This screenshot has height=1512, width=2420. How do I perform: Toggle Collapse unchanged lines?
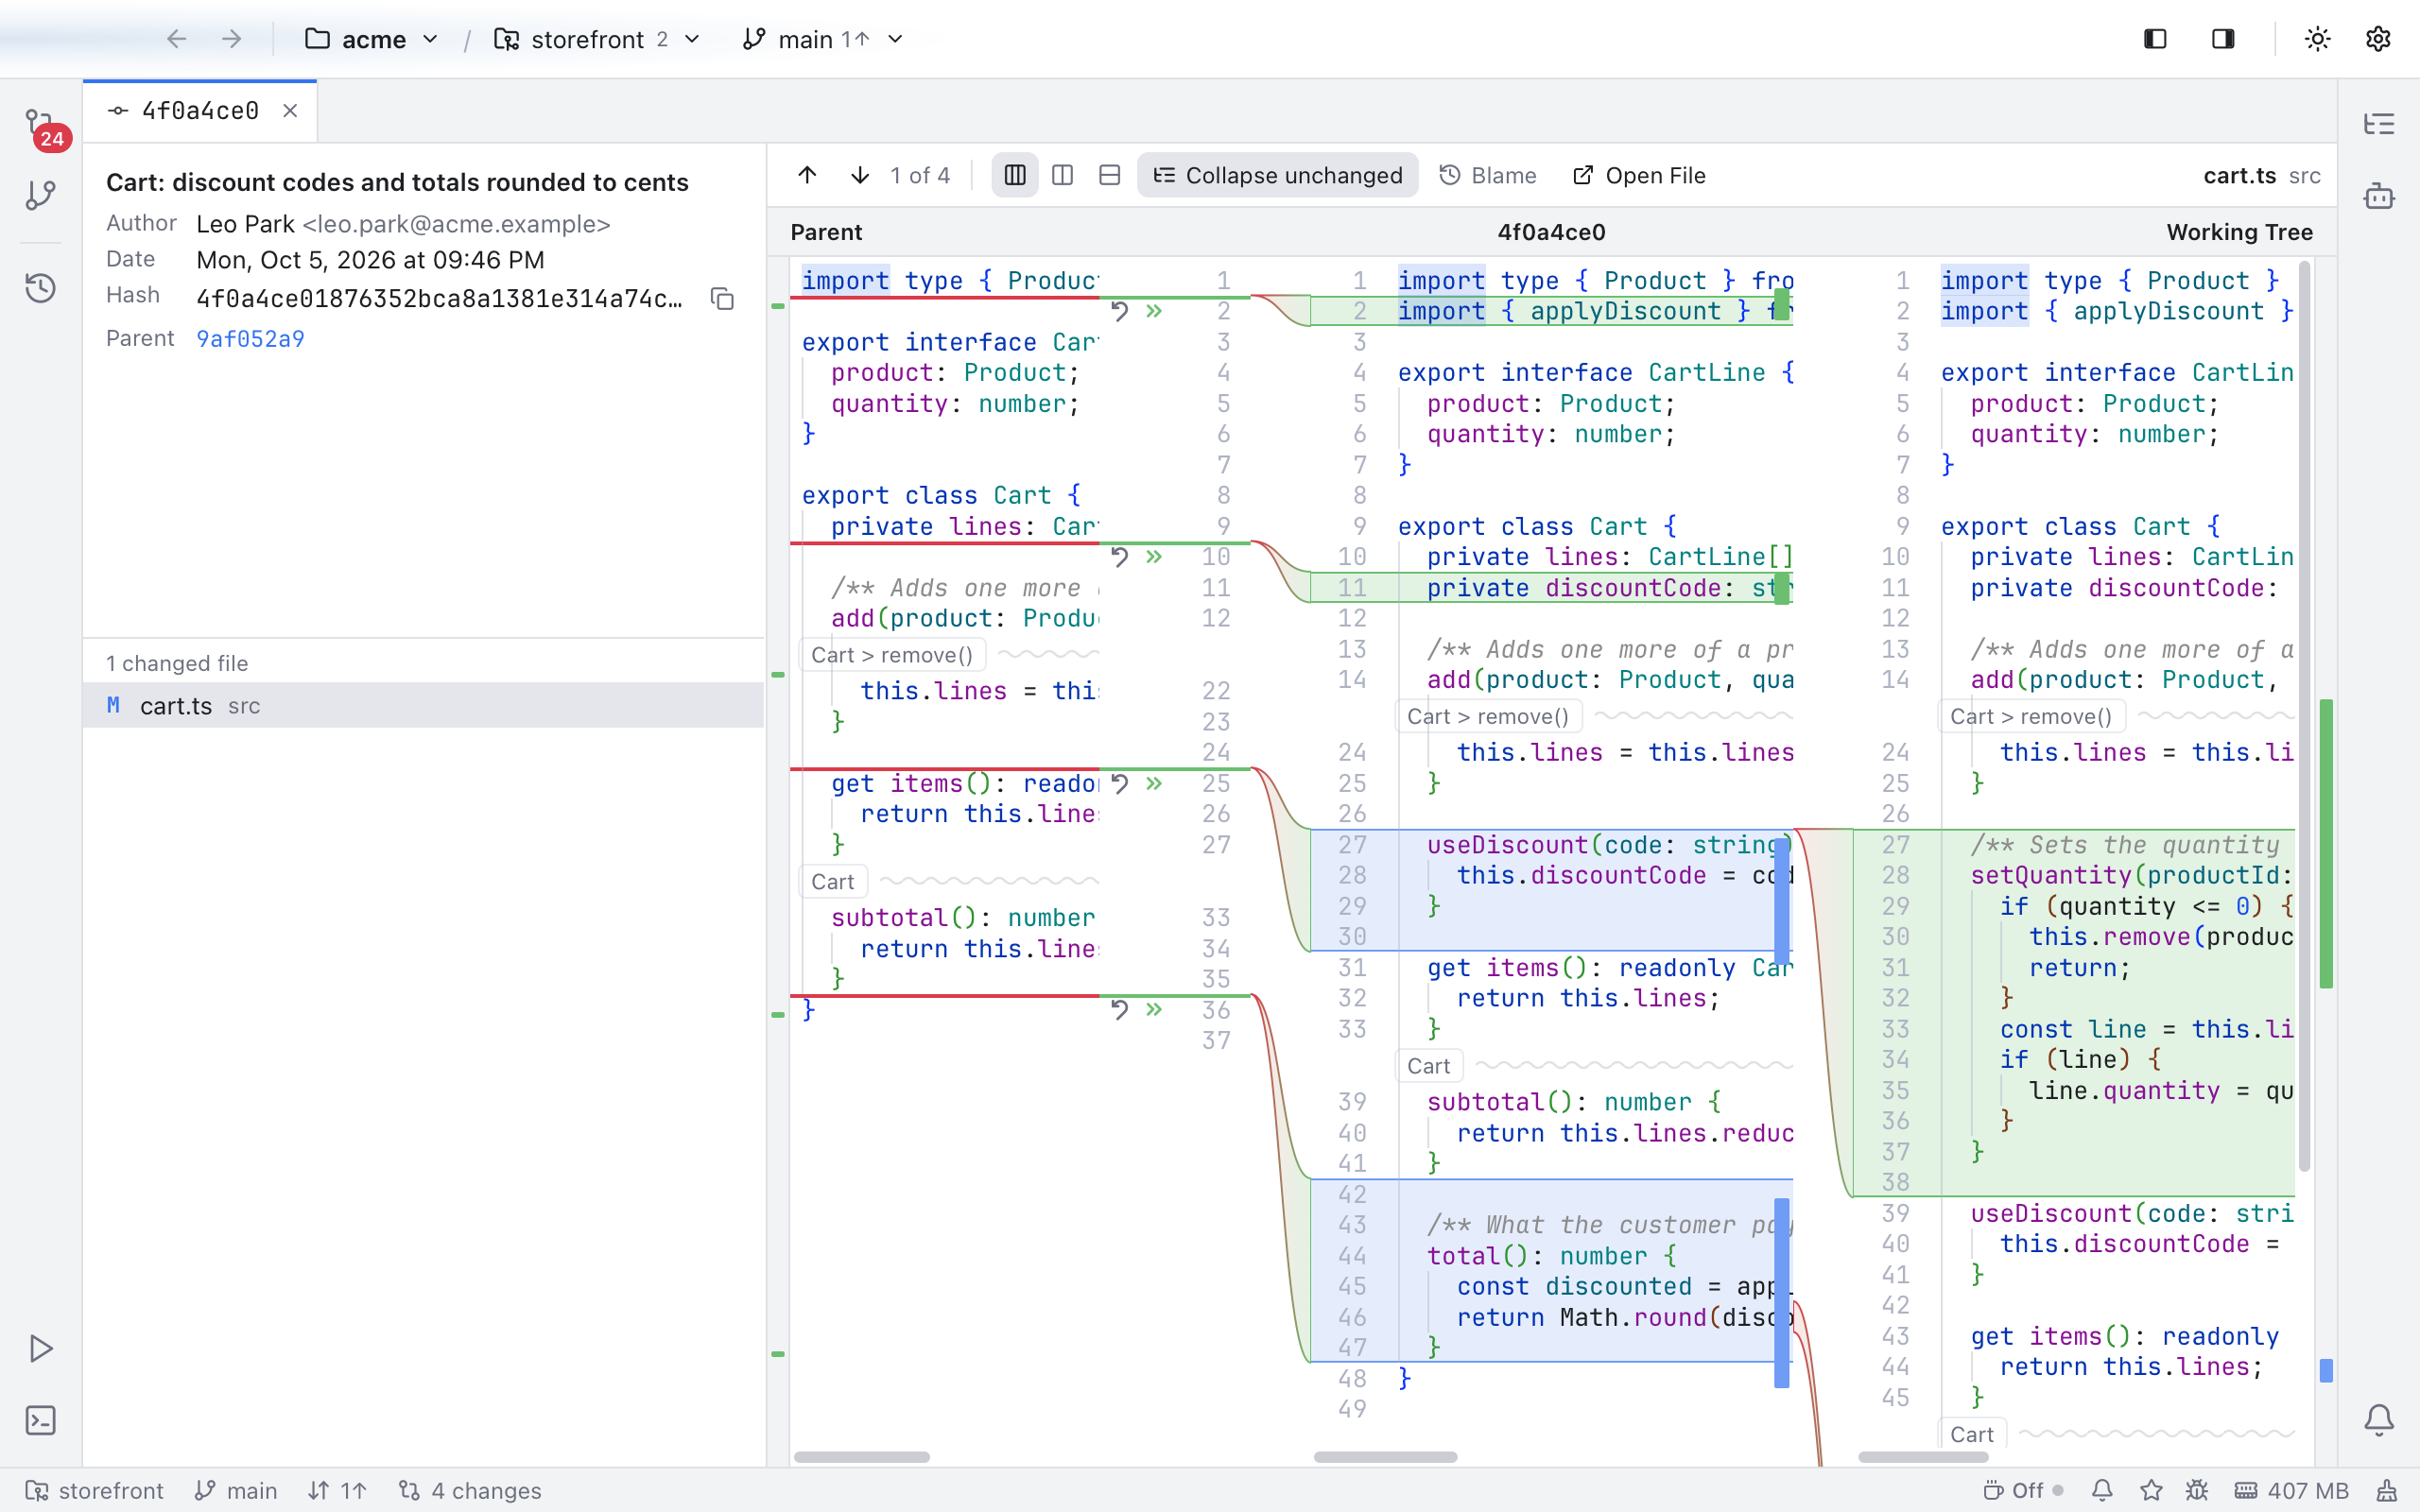[1277, 175]
